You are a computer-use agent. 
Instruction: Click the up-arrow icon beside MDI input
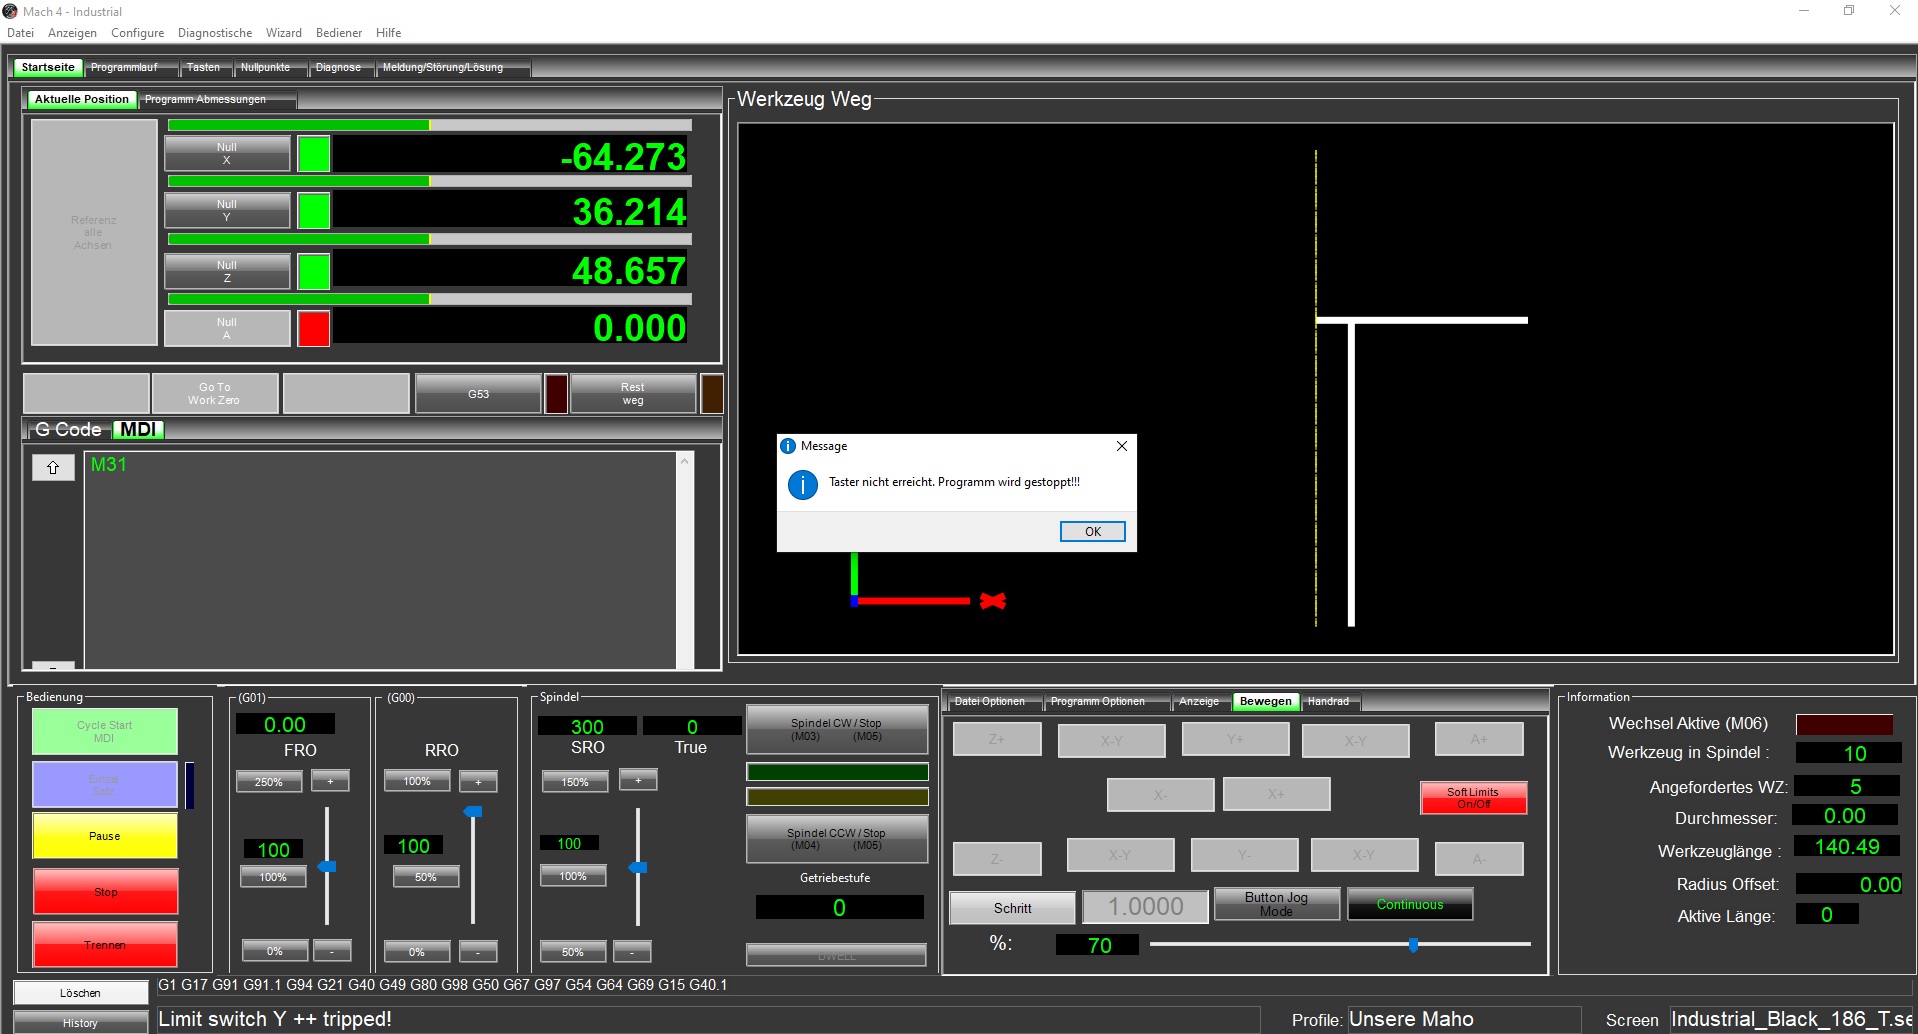(x=53, y=467)
